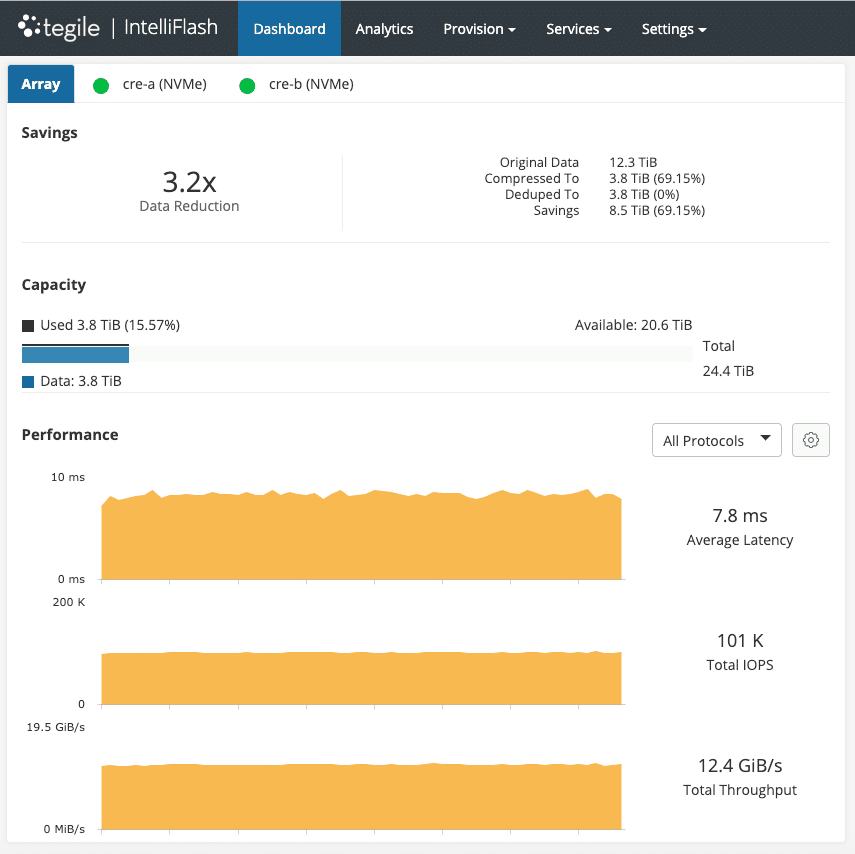Click the green status dot for cre-a
Image resolution: width=855 pixels, height=854 pixels.
tap(100, 85)
